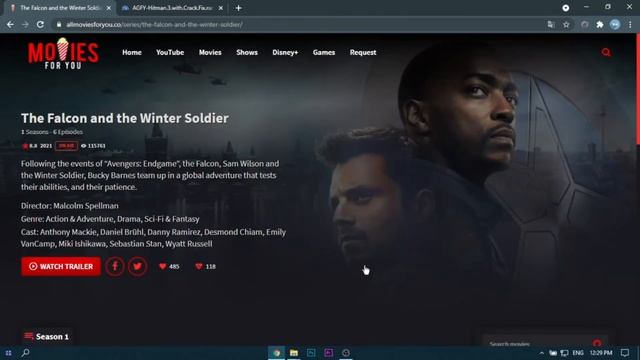Share on Twitter circle icon
Viewport: 640px width, 360px height.
coord(138,267)
